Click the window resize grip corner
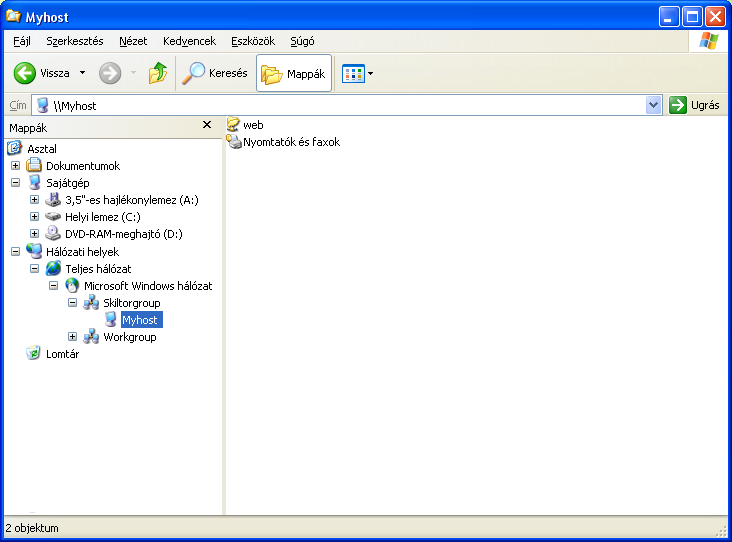This screenshot has height=542, width=732. click(x=721, y=531)
